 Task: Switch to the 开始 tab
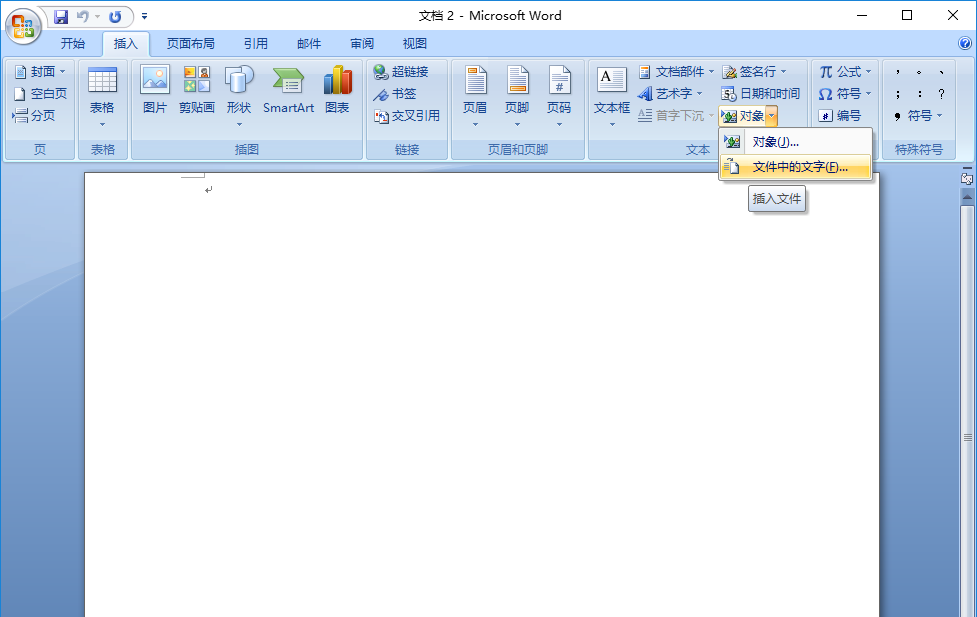(73, 44)
